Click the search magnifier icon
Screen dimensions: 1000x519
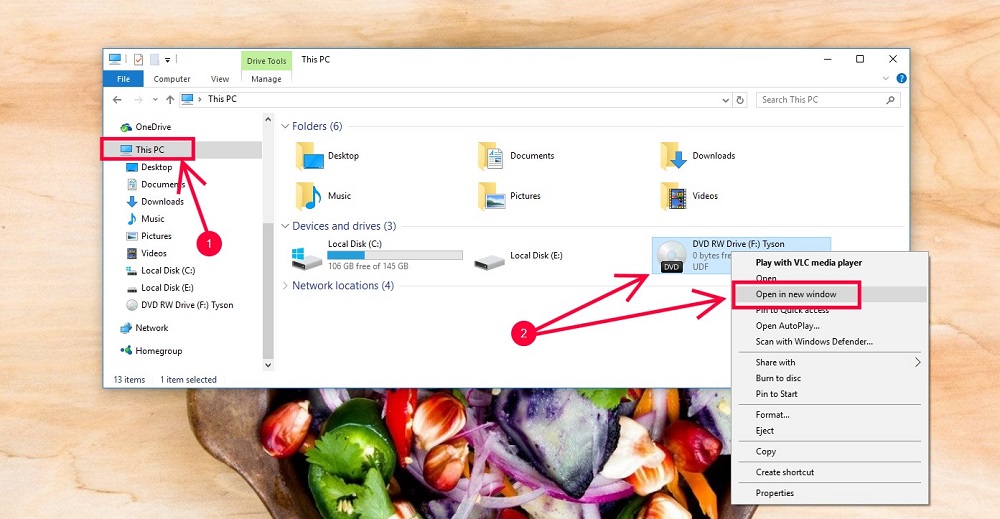click(890, 100)
